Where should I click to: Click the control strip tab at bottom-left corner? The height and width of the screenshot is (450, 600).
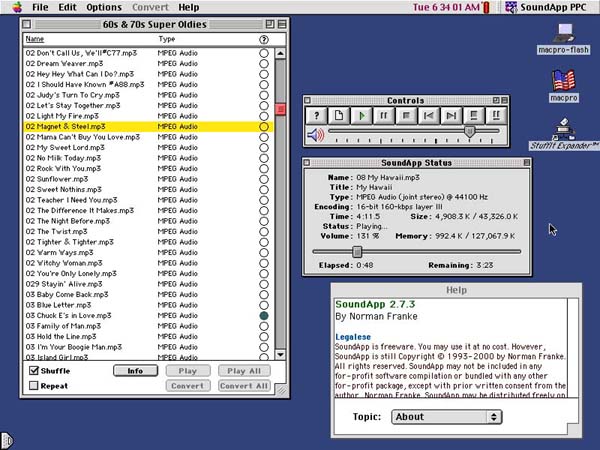(7, 440)
